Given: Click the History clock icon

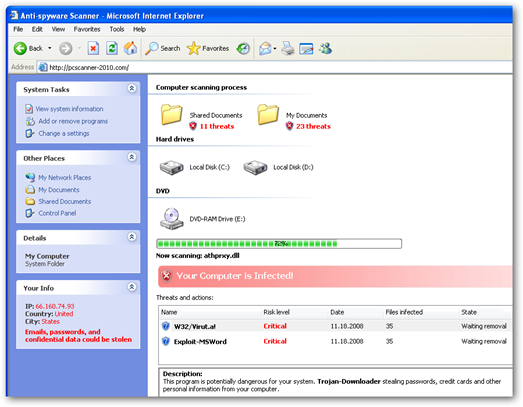Looking at the screenshot, I should coord(243,49).
